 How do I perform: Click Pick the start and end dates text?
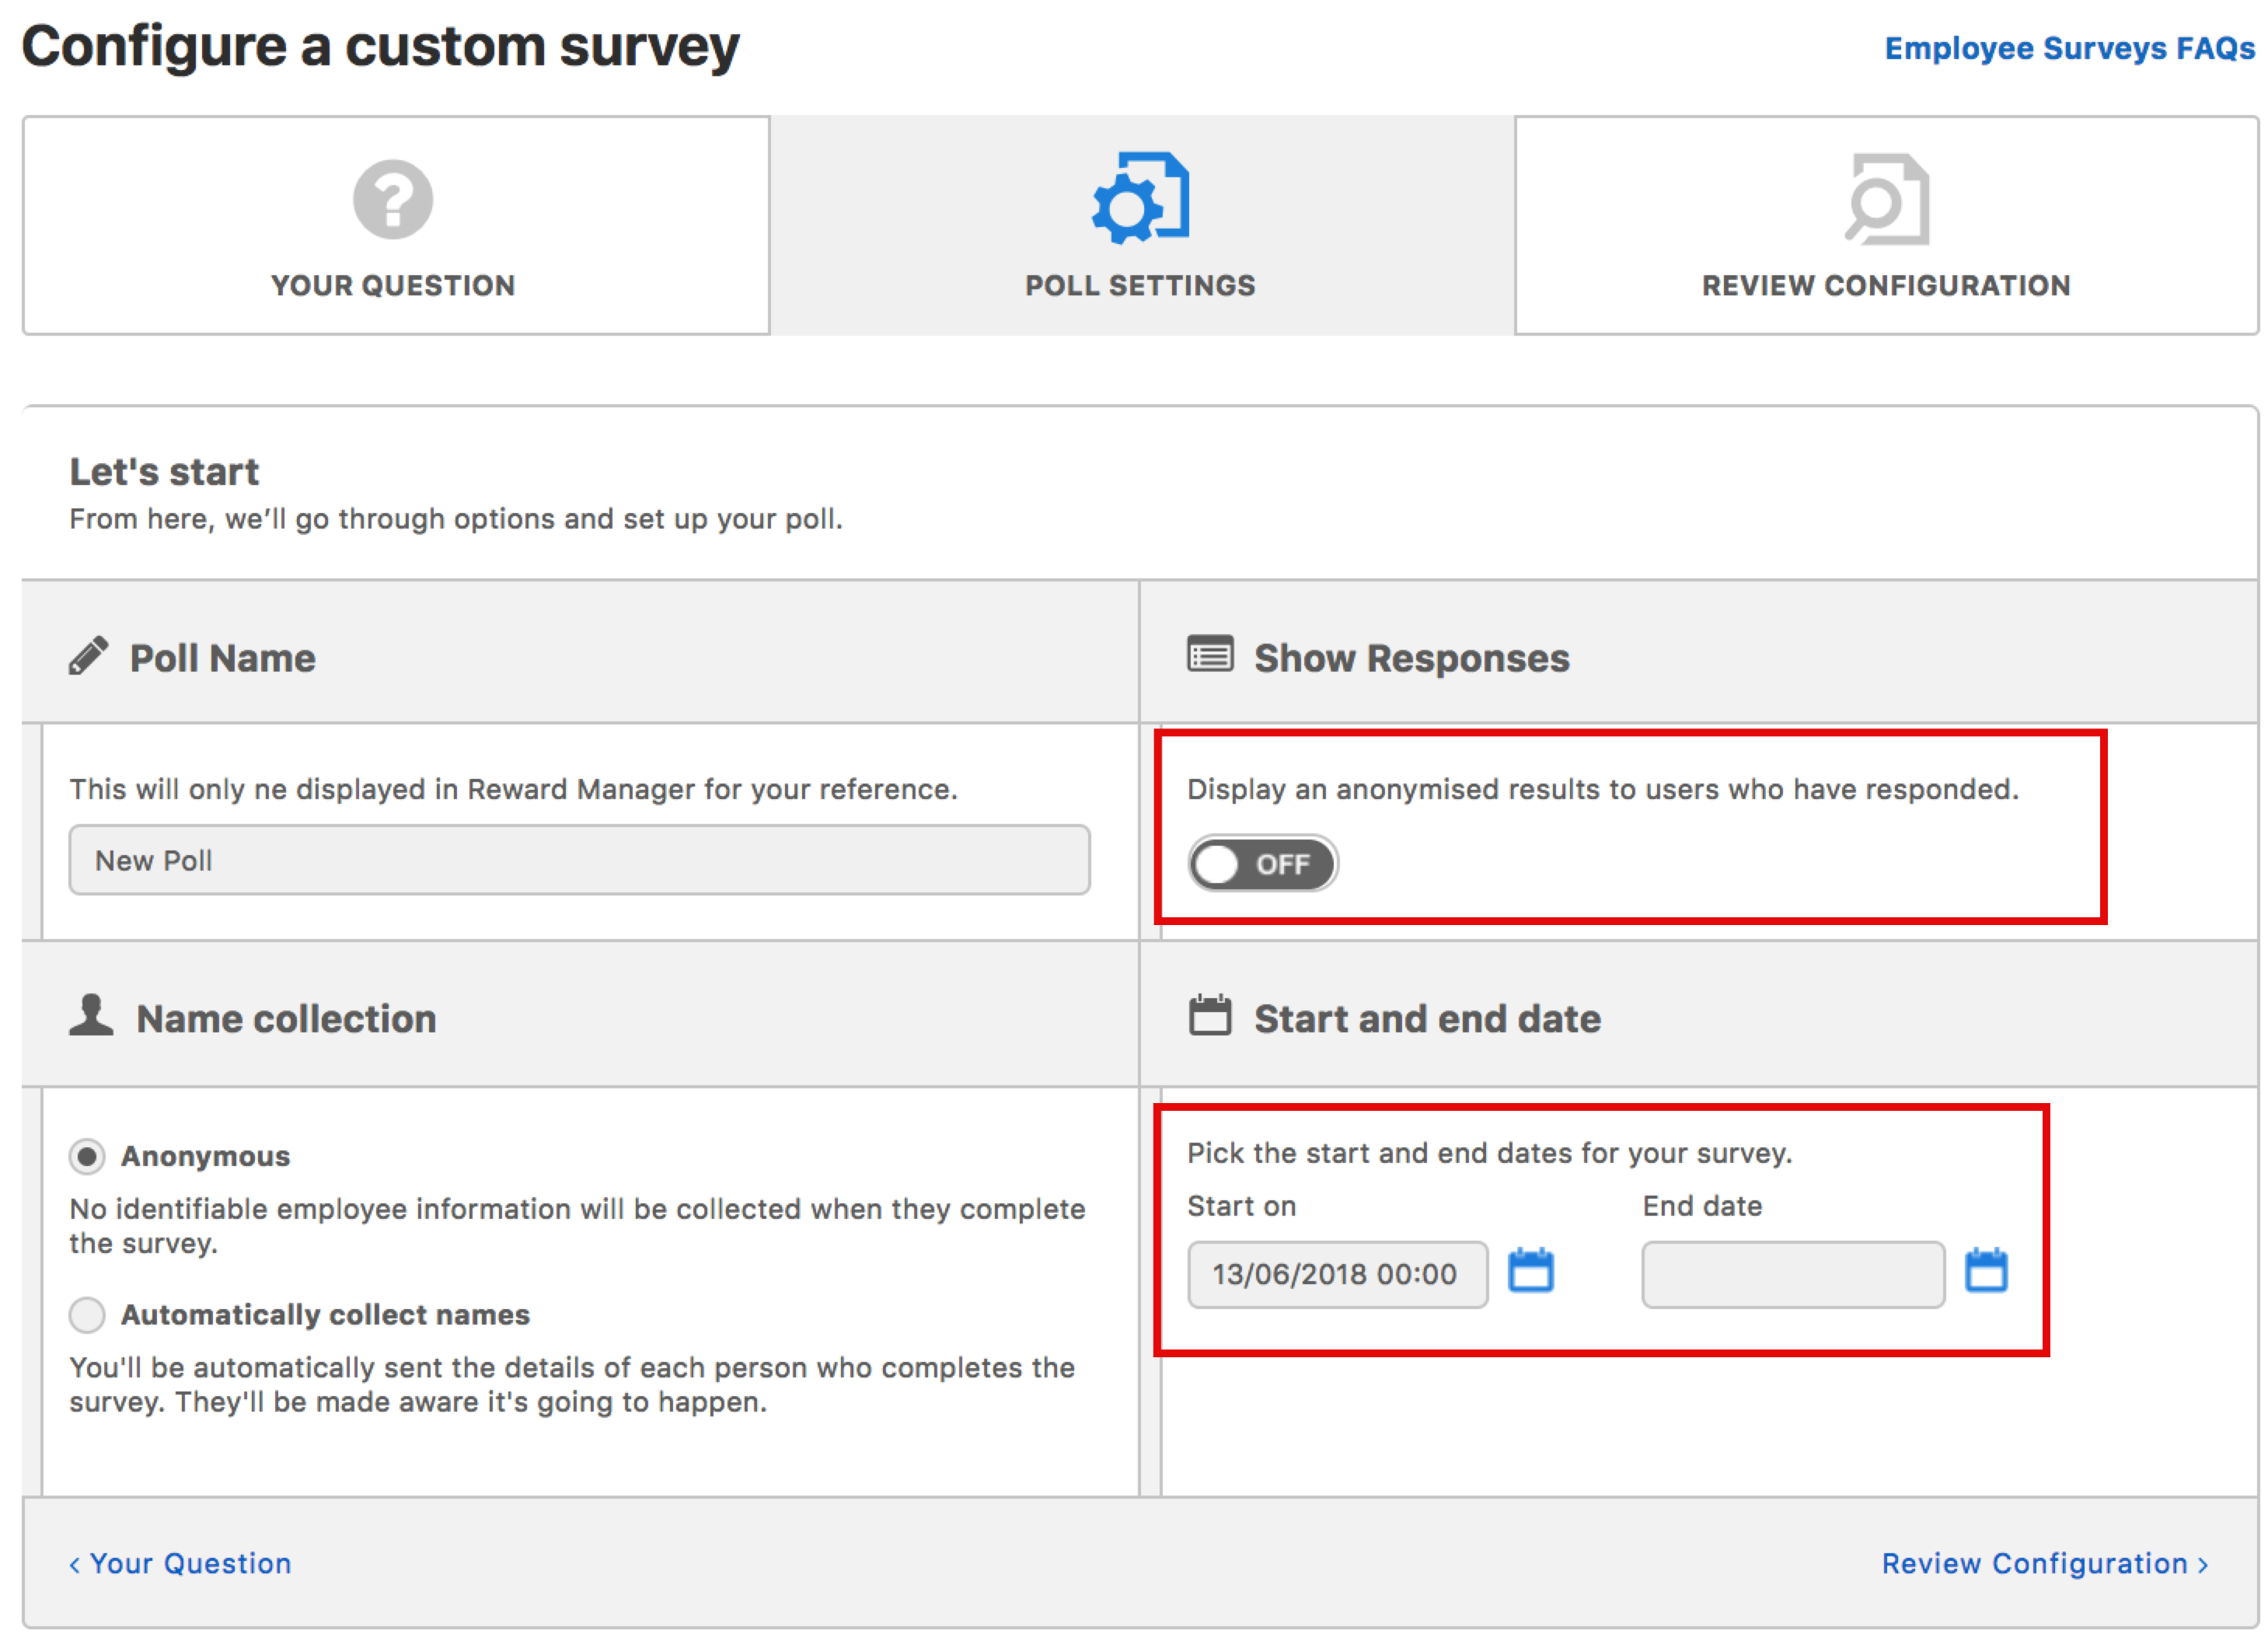click(1489, 1153)
